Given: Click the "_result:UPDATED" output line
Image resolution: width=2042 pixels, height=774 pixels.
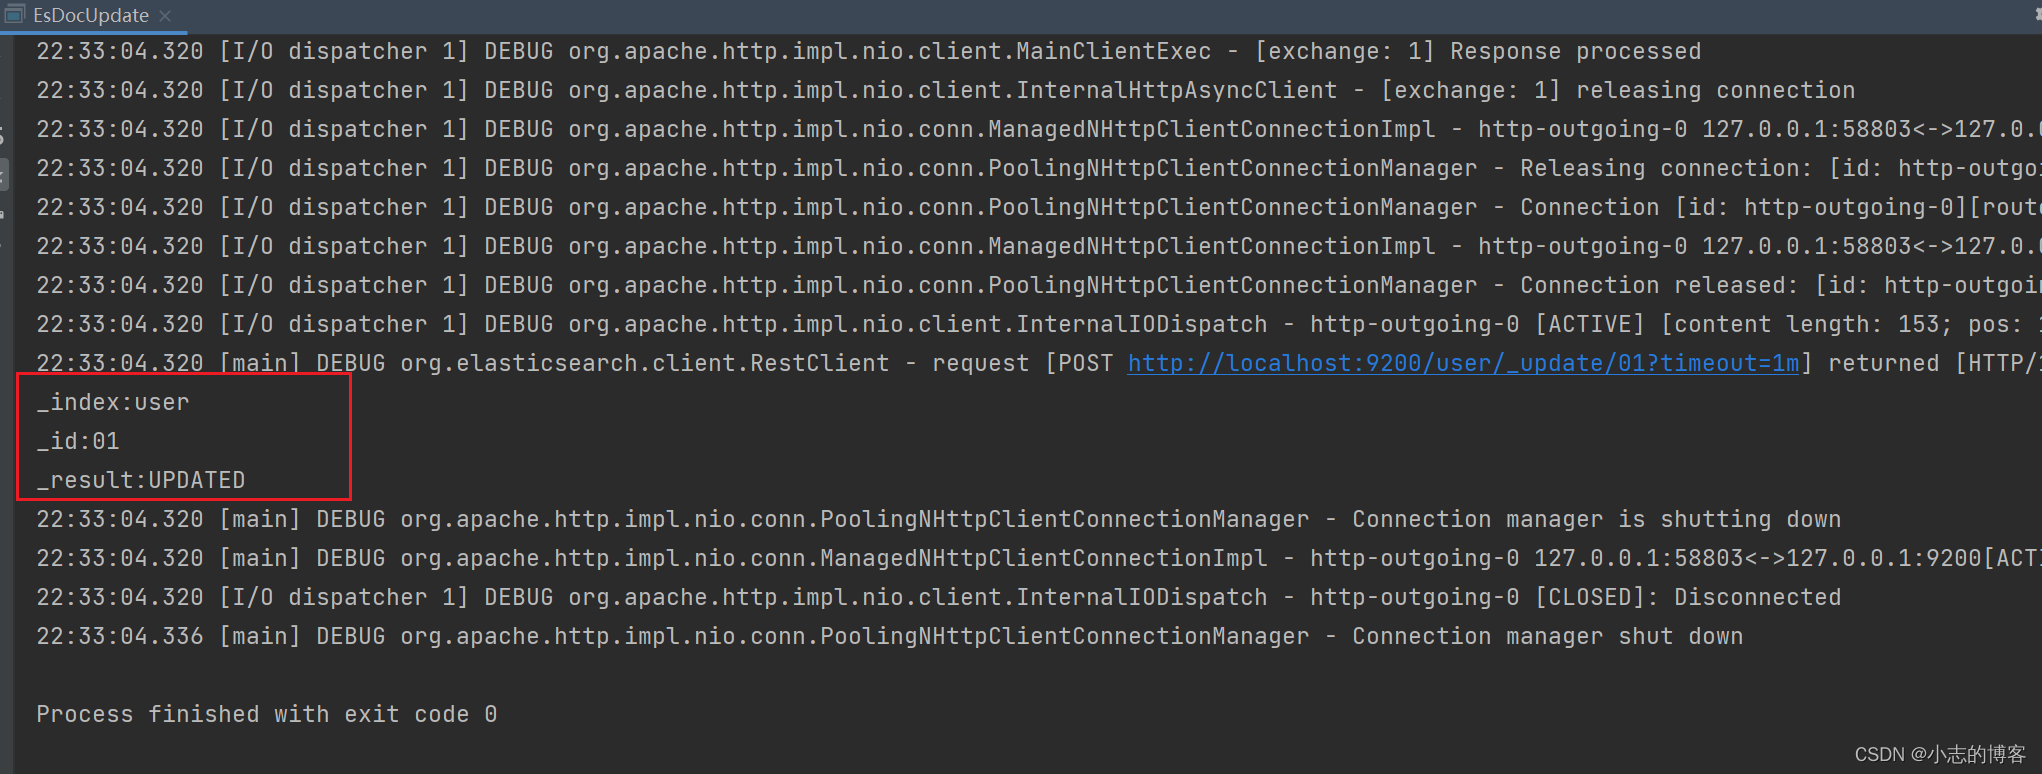Looking at the screenshot, I should coord(141,480).
